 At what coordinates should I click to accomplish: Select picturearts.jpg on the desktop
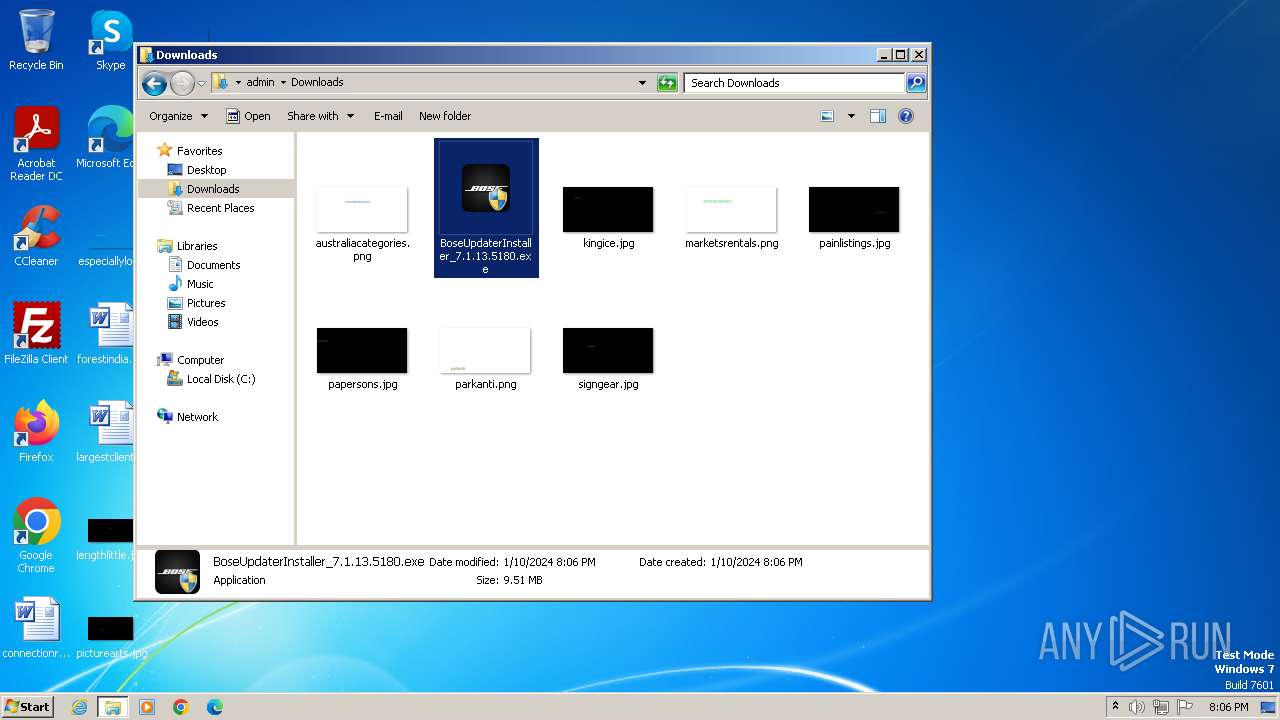[110, 636]
